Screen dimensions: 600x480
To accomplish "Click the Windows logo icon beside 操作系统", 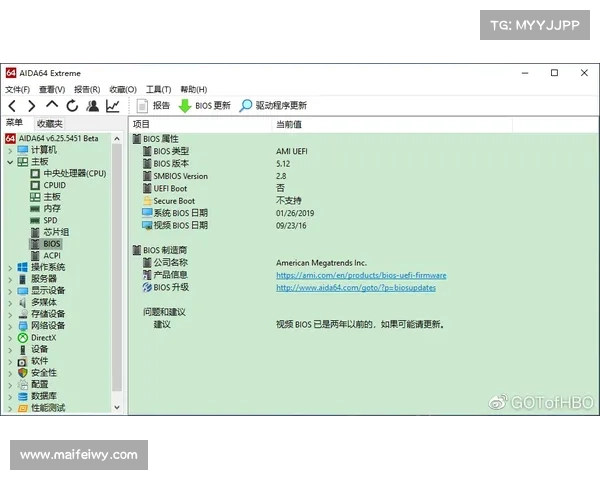I will pos(23,267).
